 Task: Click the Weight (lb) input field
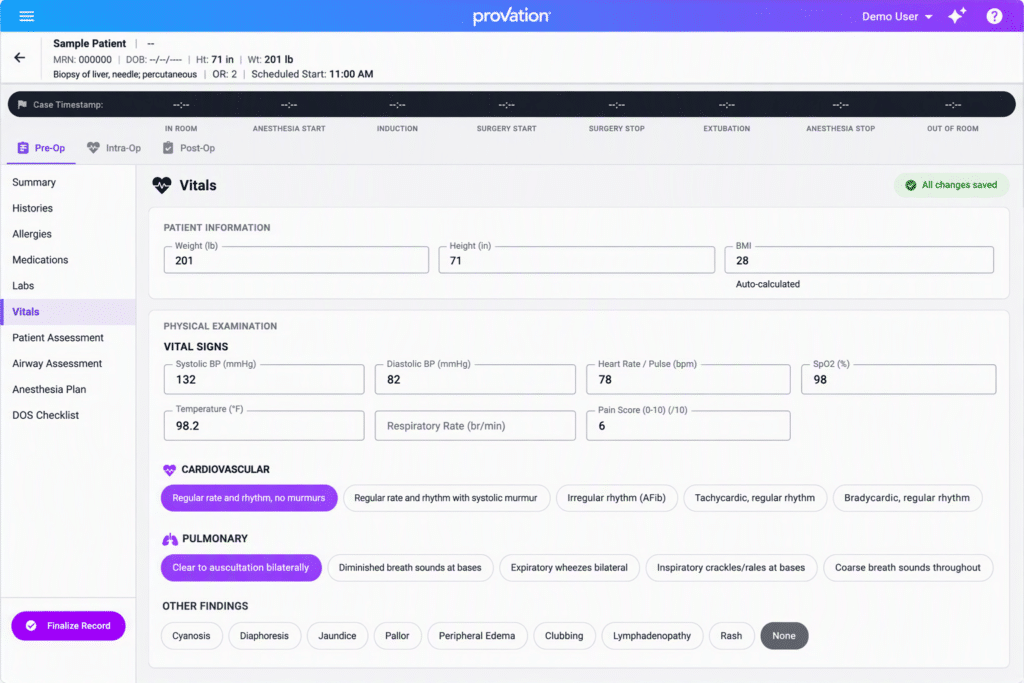pos(296,260)
